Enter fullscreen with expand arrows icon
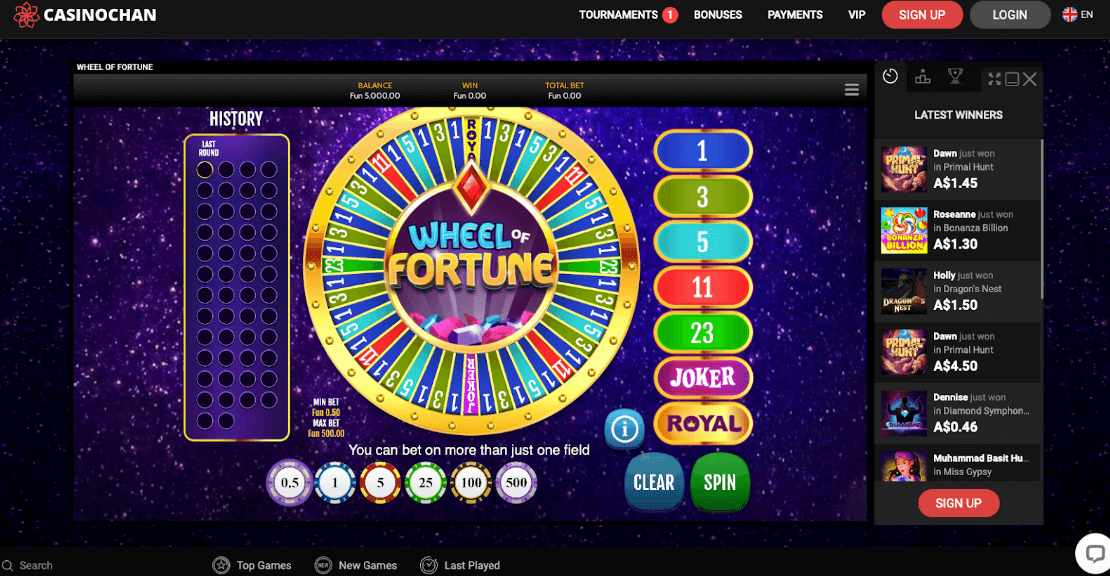The image size is (1110, 576). [x=995, y=79]
